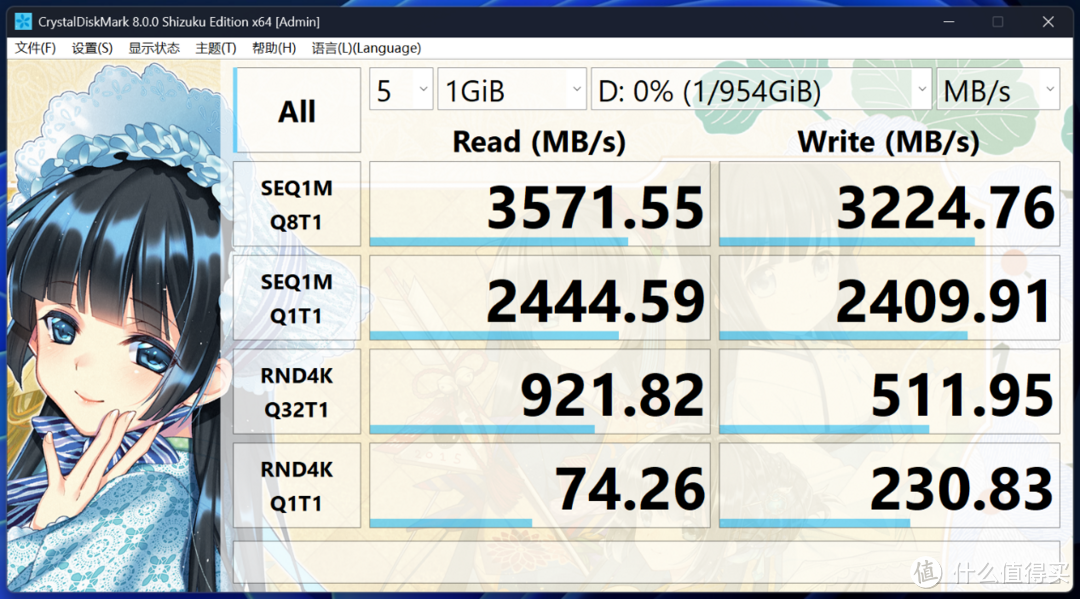
Task: Select the 511.95 write result
Action: (x=889, y=392)
